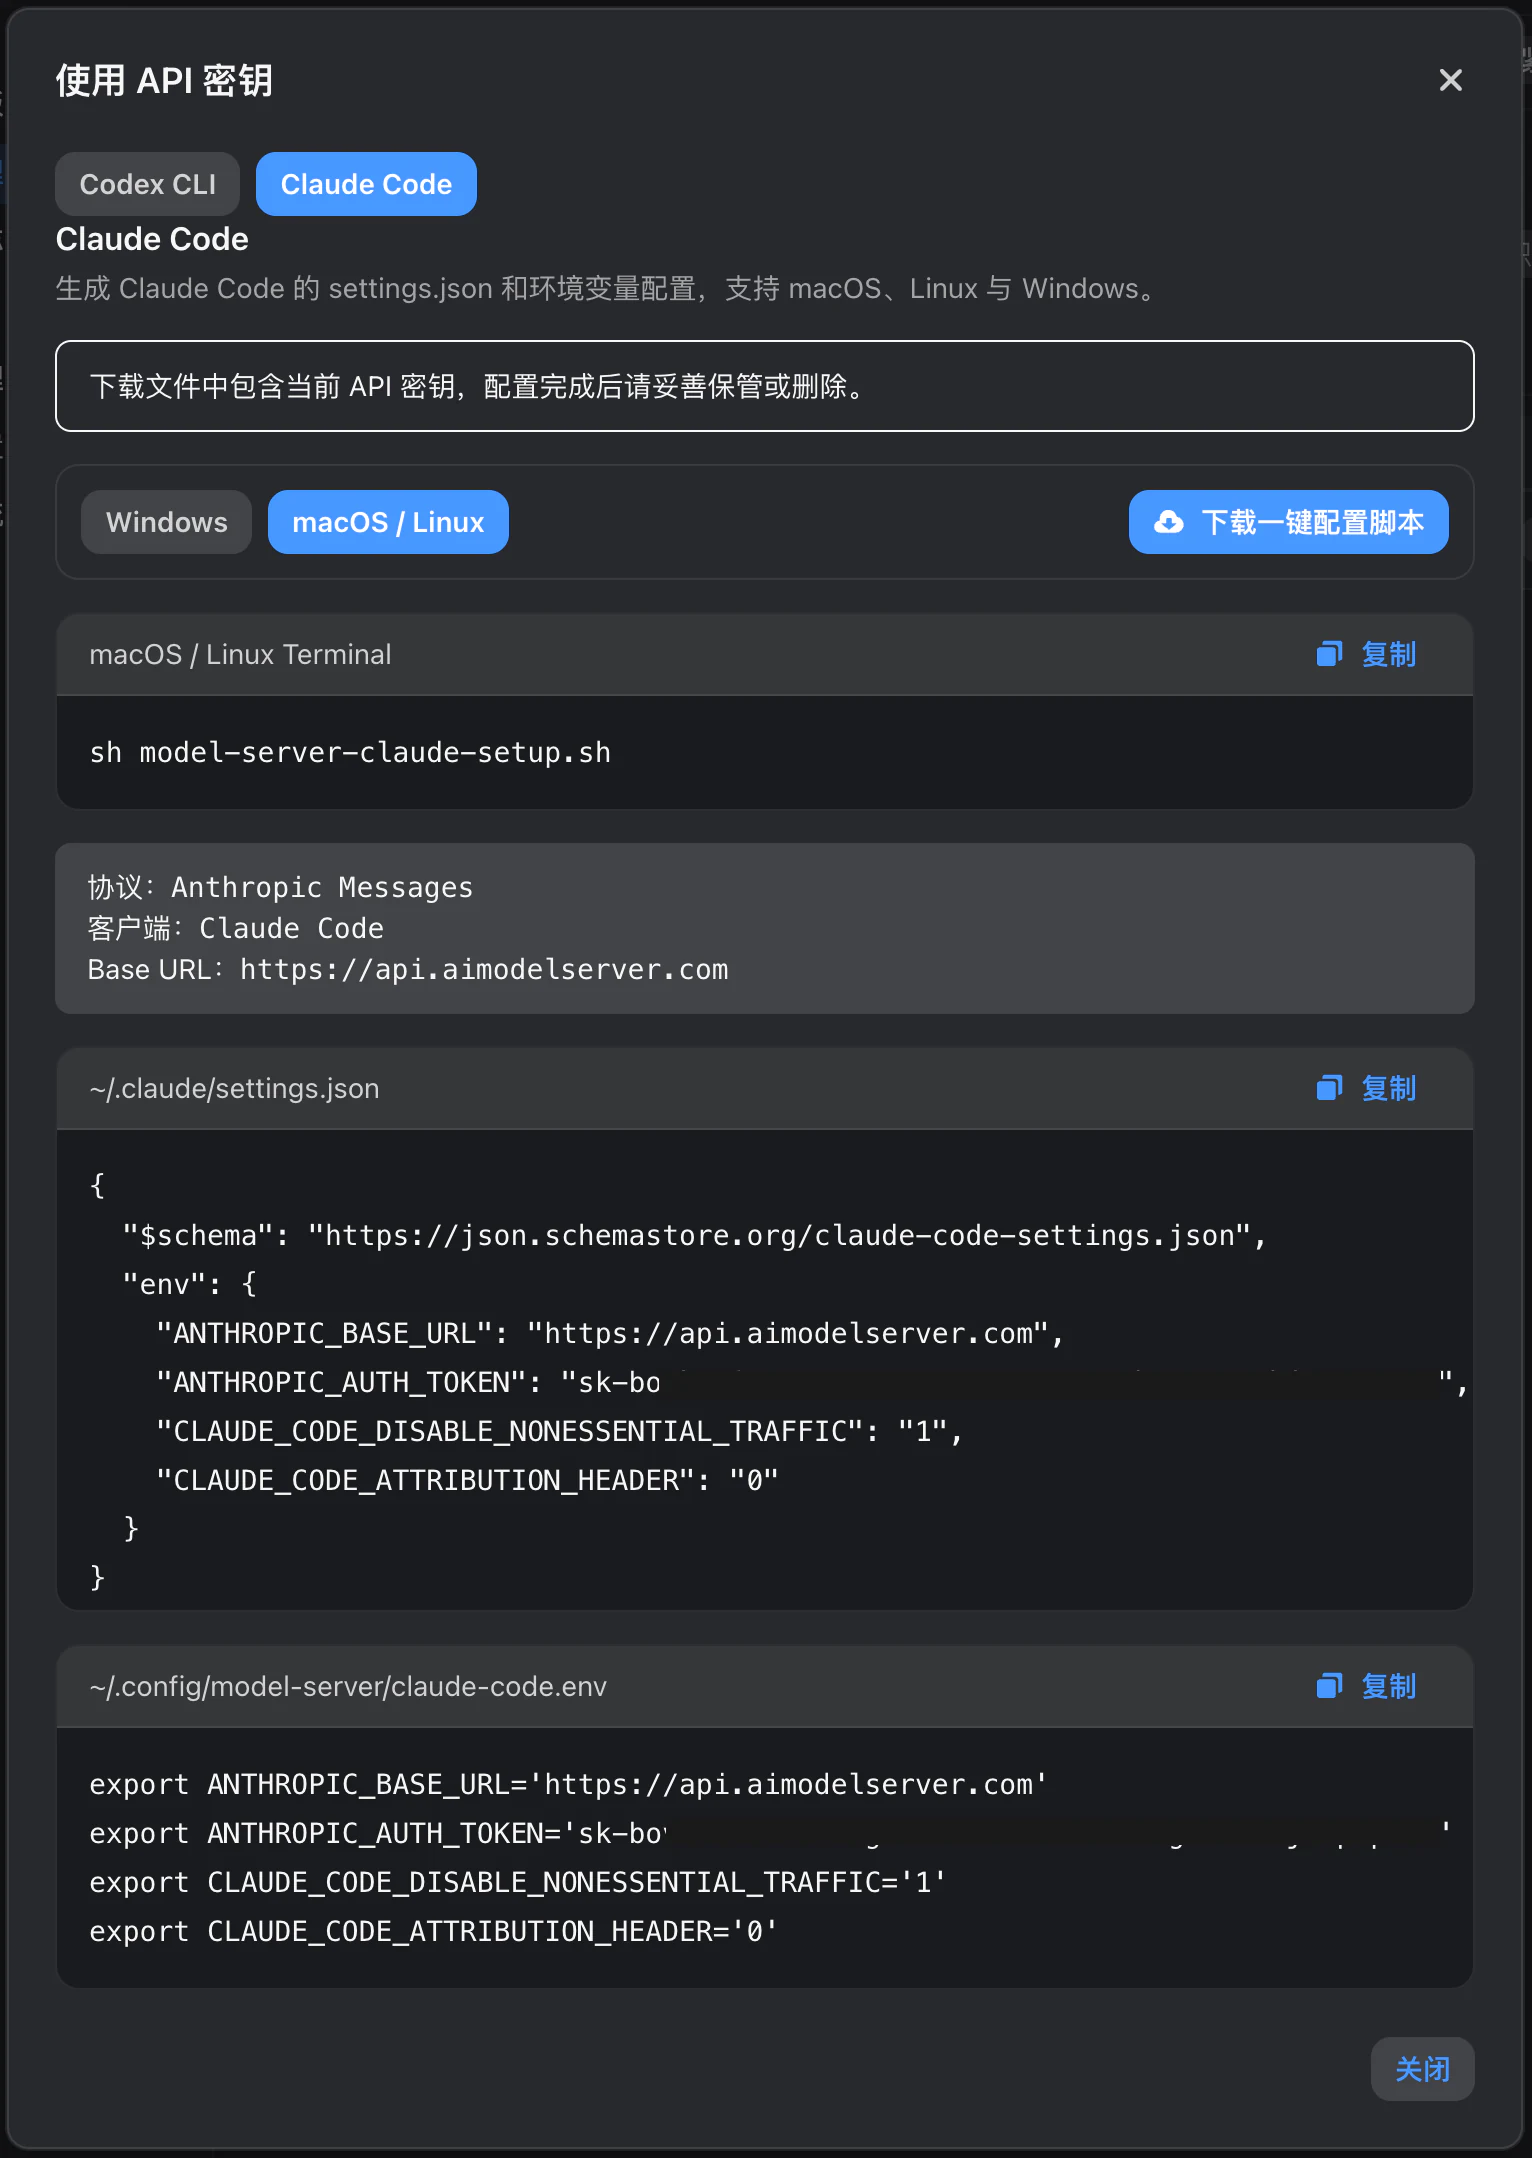1532x2158 pixels.
Task: Click the '~/.config/model-server/claude-code.env' path header
Action: tap(348, 1686)
